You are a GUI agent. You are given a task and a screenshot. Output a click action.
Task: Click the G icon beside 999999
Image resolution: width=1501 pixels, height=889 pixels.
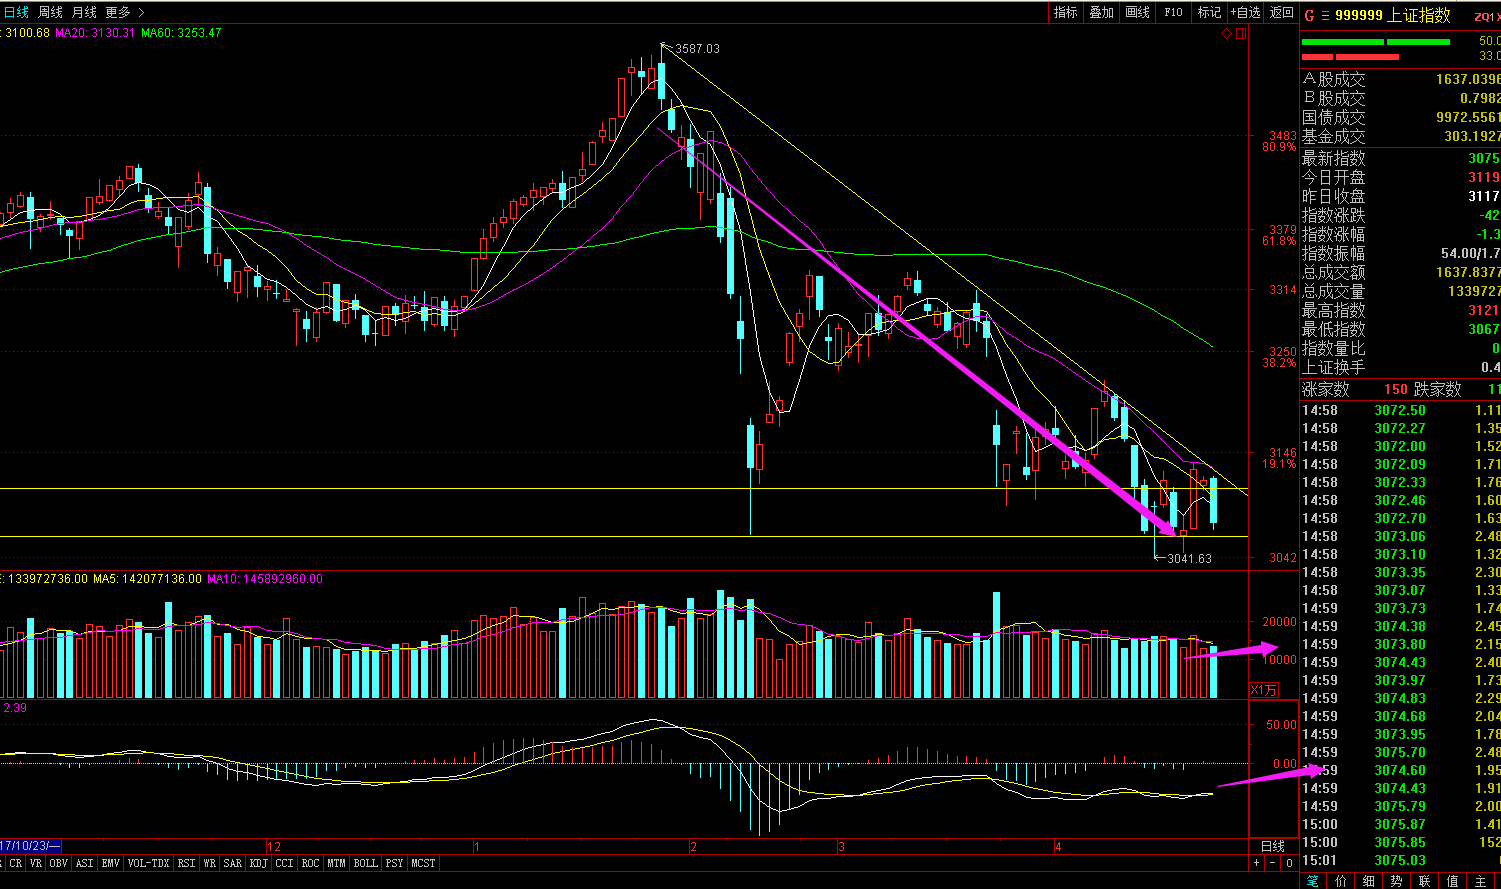pyautogui.click(x=1309, y=15)
